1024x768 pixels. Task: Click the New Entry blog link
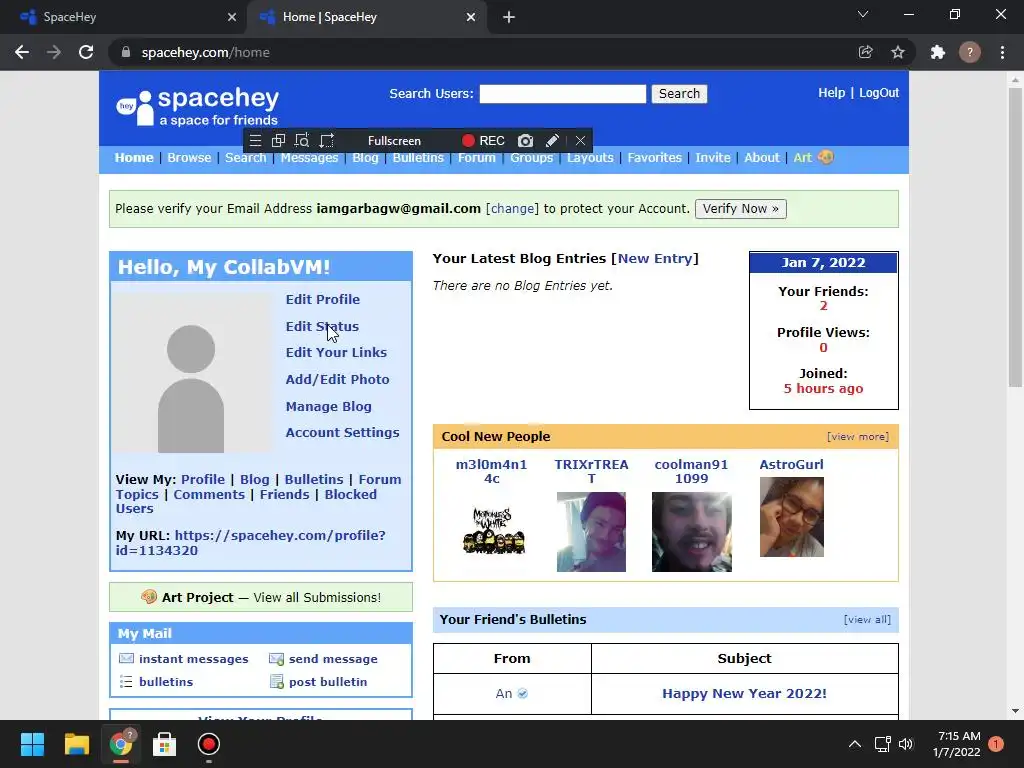pos(655,258)
